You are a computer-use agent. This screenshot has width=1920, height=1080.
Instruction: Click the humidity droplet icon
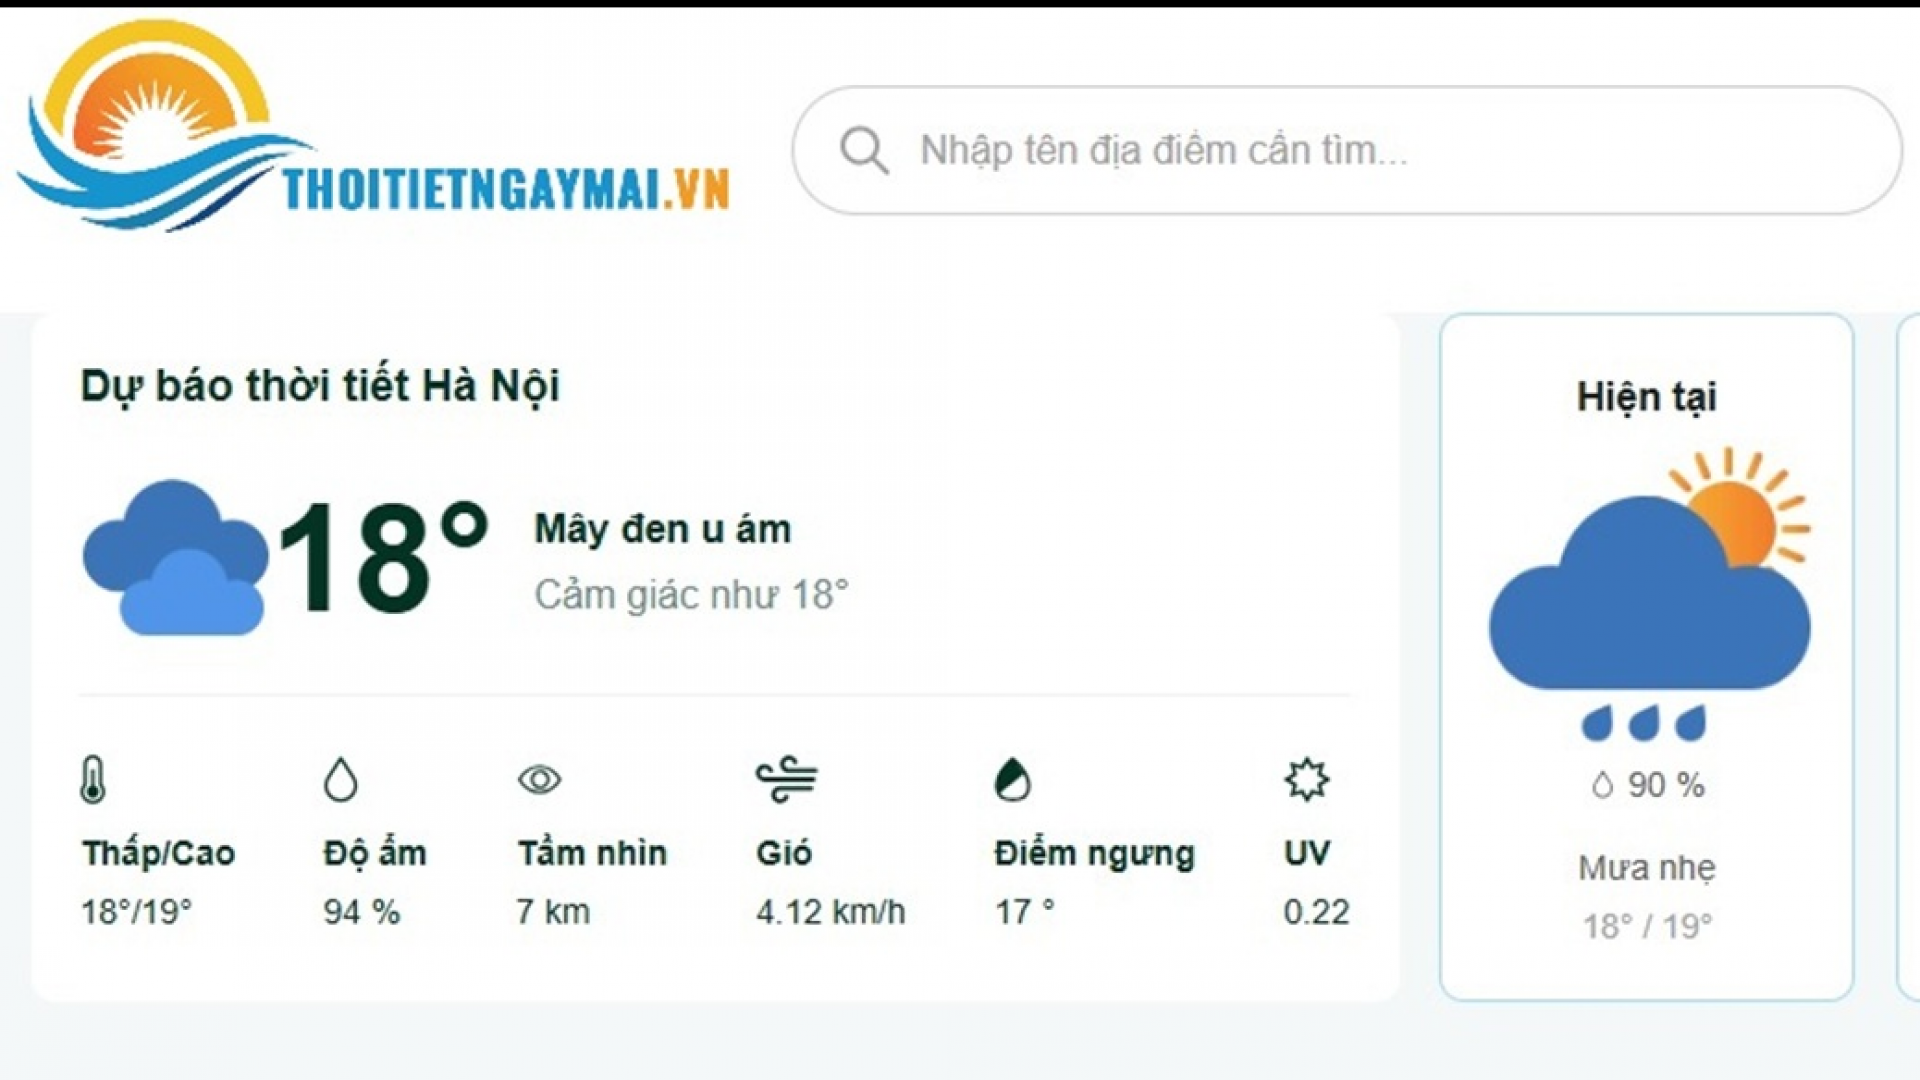point(341,780)
